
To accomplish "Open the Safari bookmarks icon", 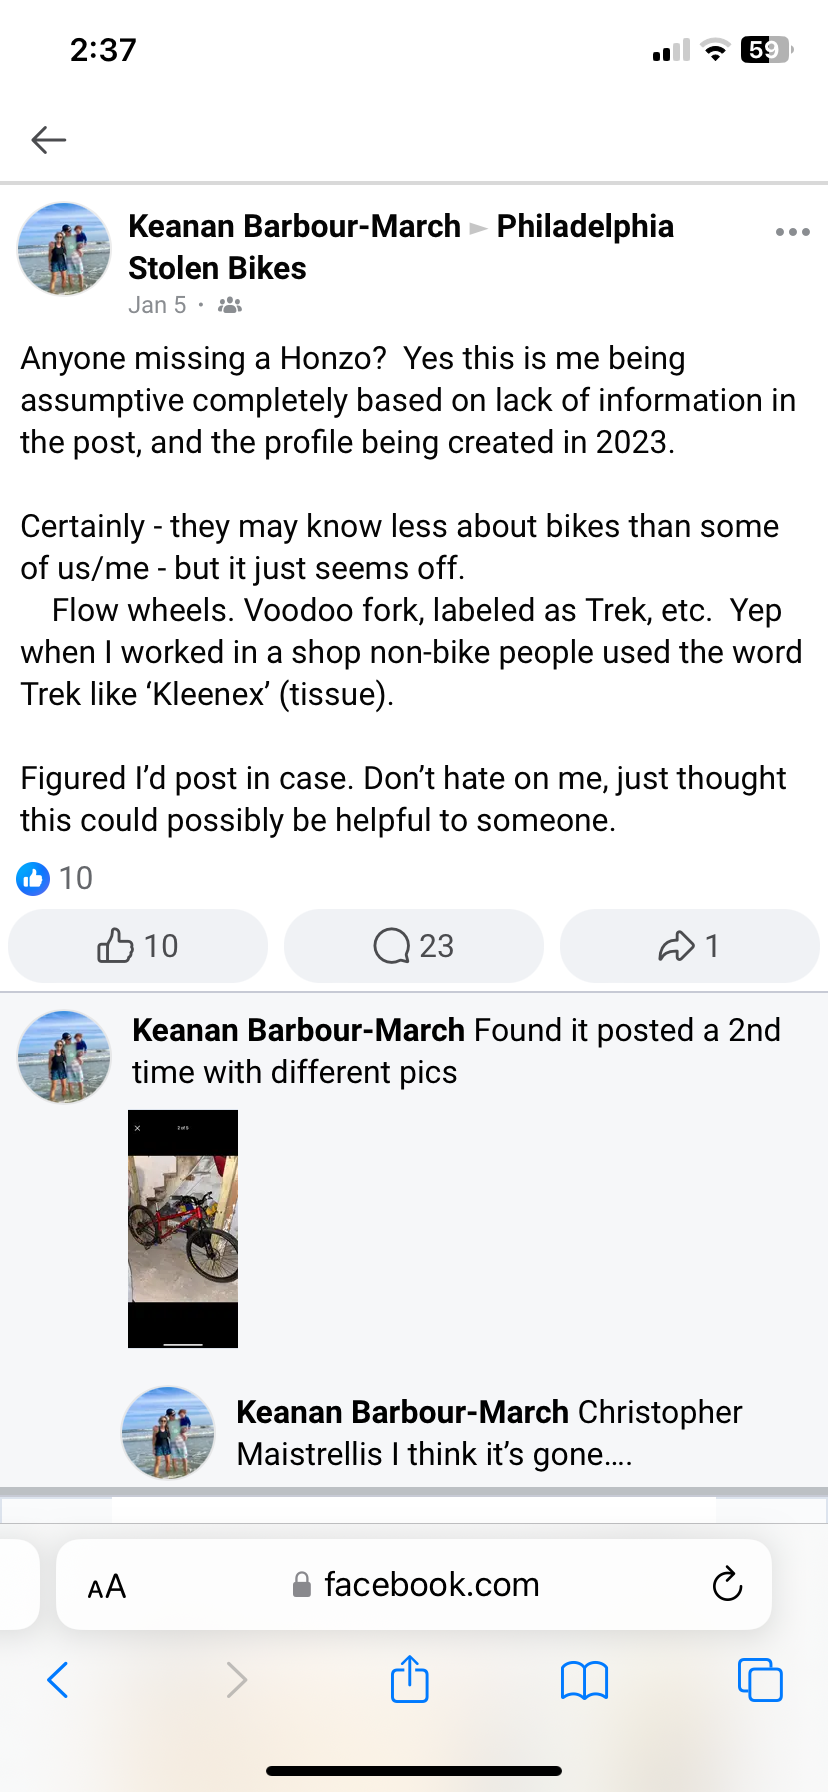I will coord(584,1680).
